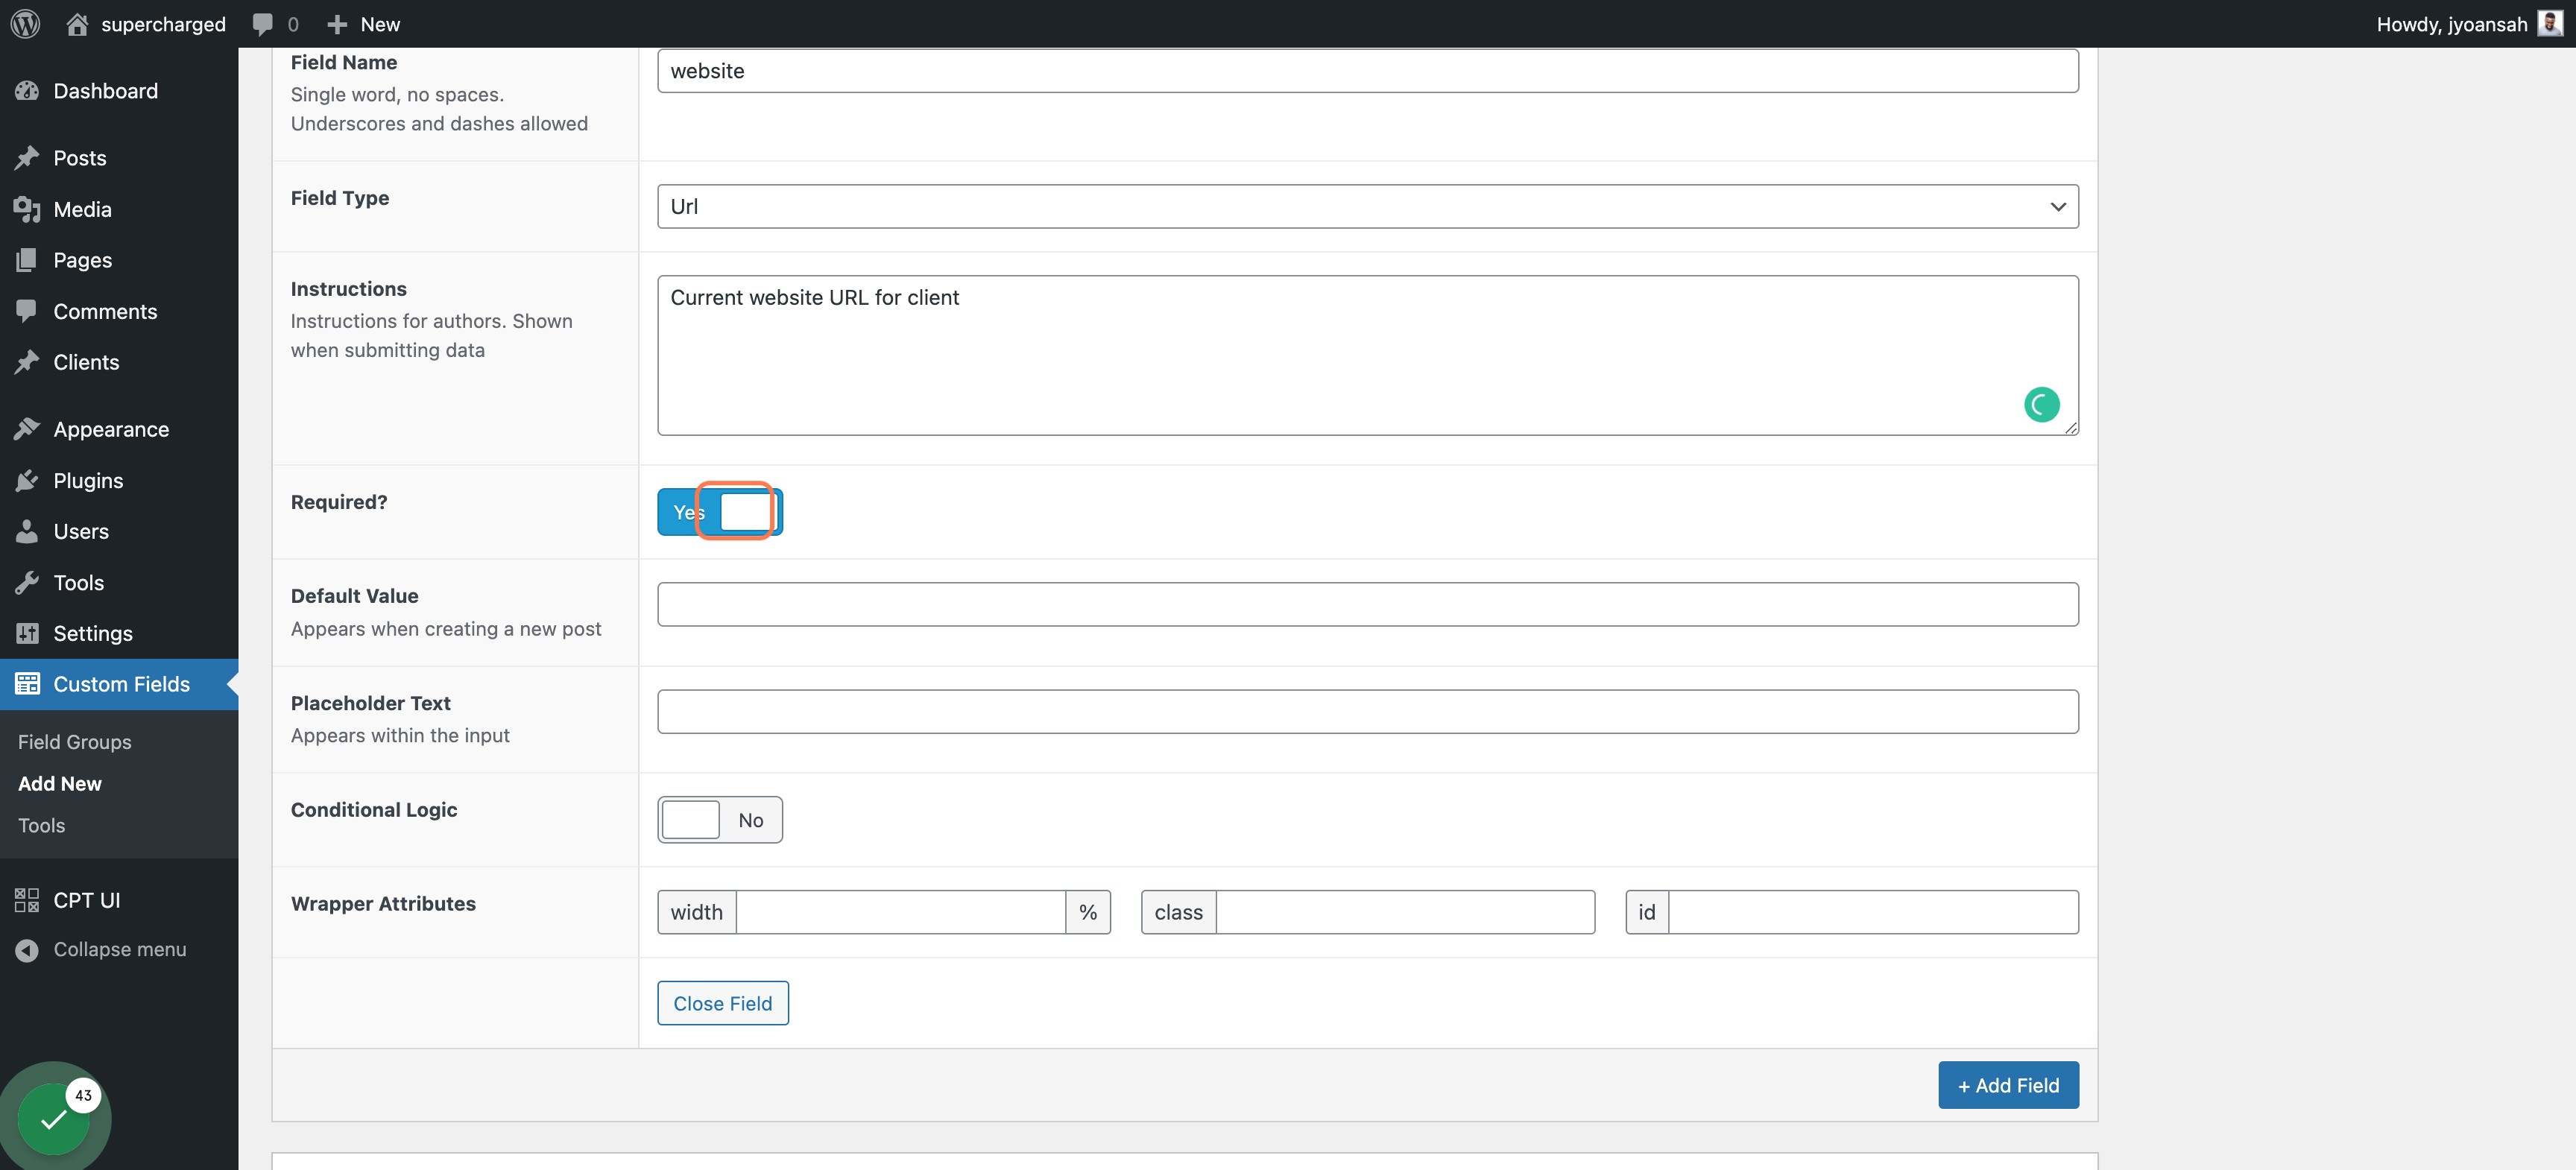Click into the Instructions textarea
The height and width of the screenshot is (1170, 2576).
[x=1367, y=355]
